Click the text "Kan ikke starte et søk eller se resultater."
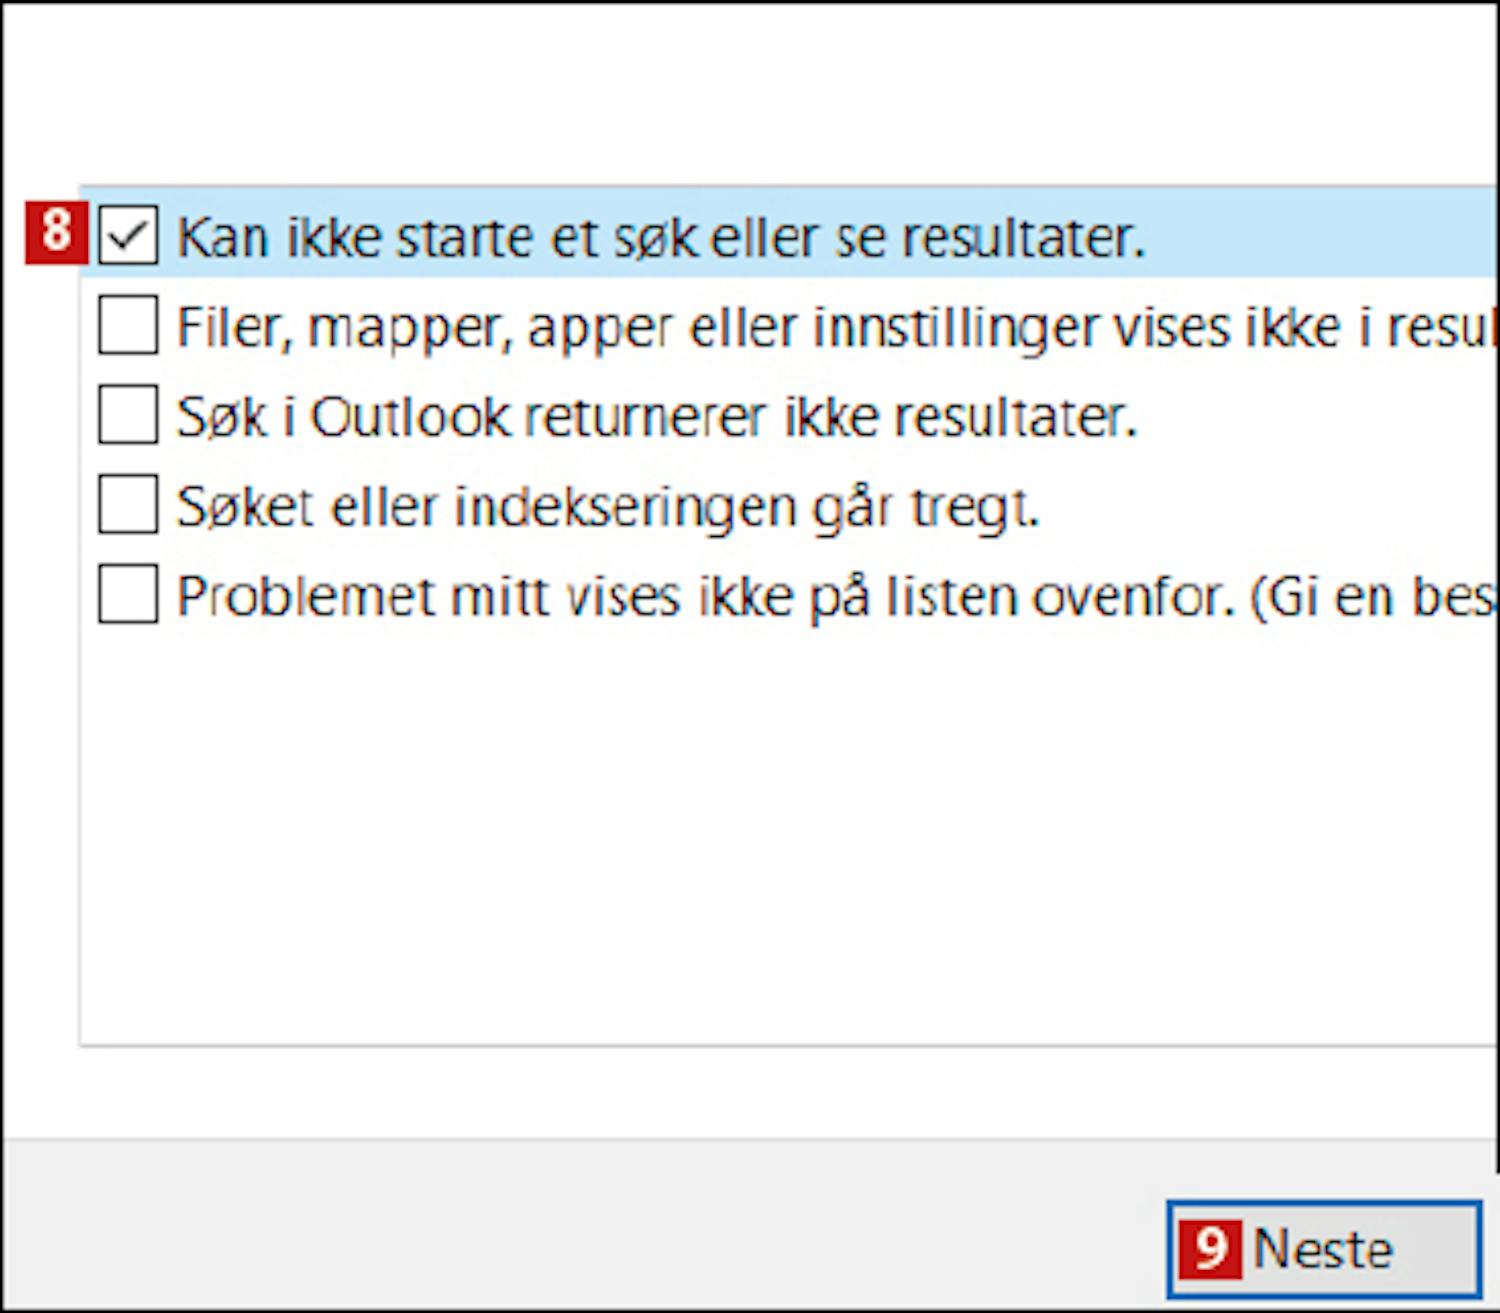 [x=660, y=238]
